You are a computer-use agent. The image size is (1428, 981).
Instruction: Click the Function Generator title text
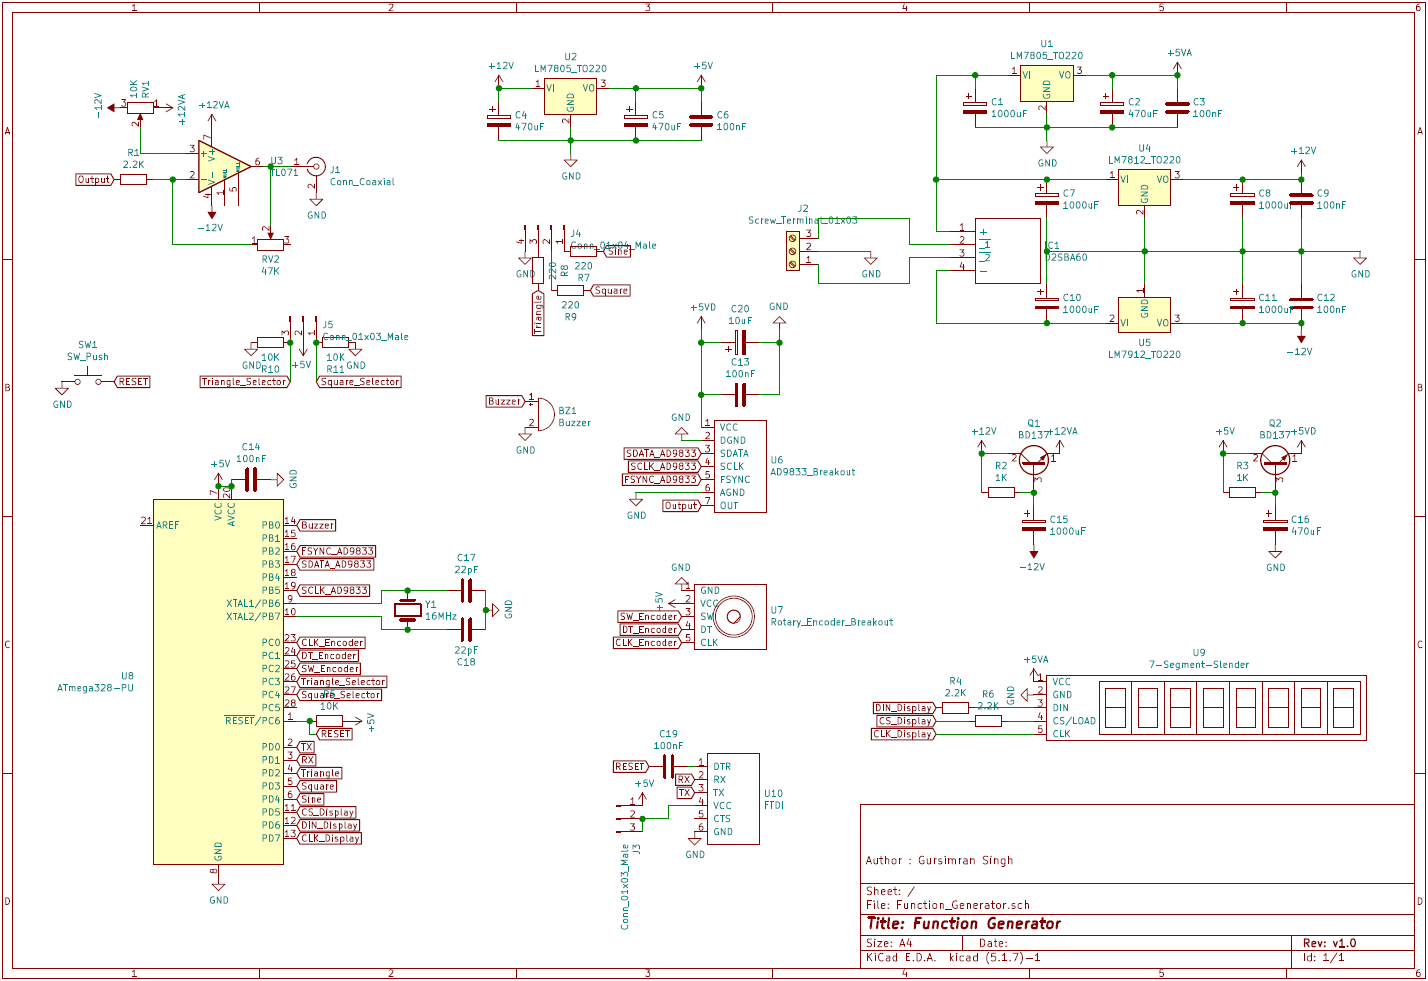click(x=962, y=923)
